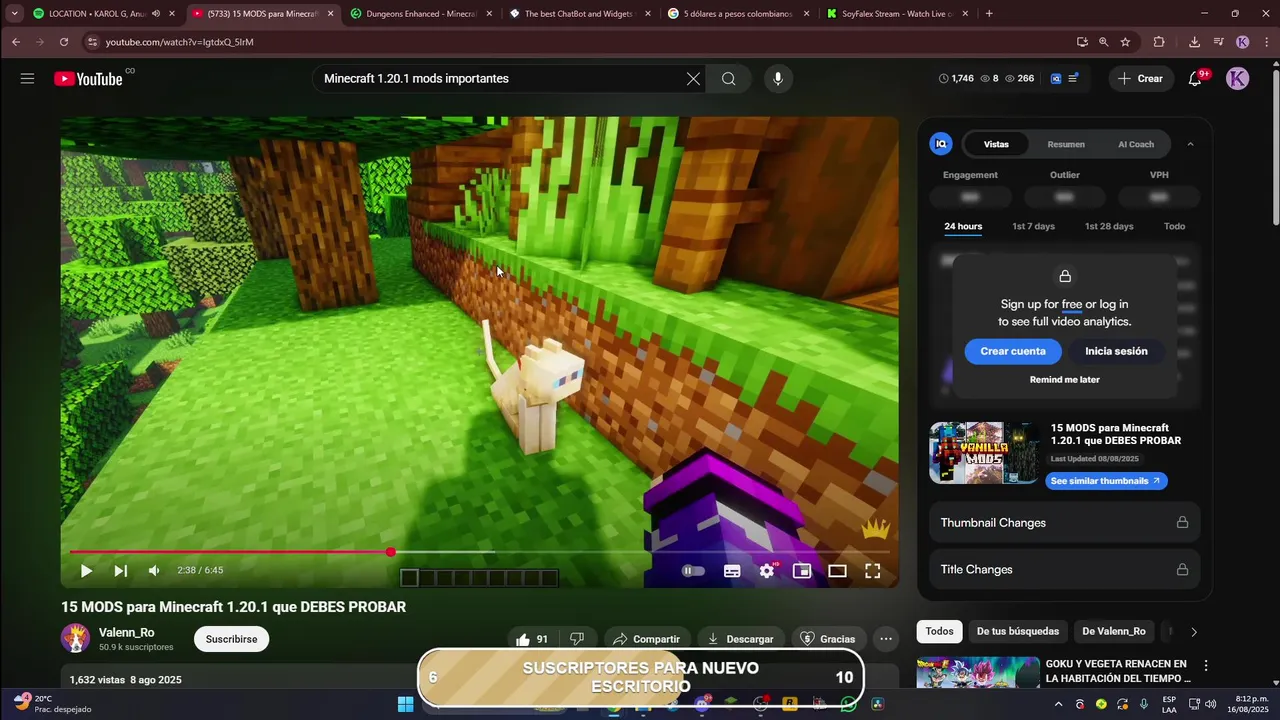Open a new browser tab
1280x720 pixels.
coord(989,14)
